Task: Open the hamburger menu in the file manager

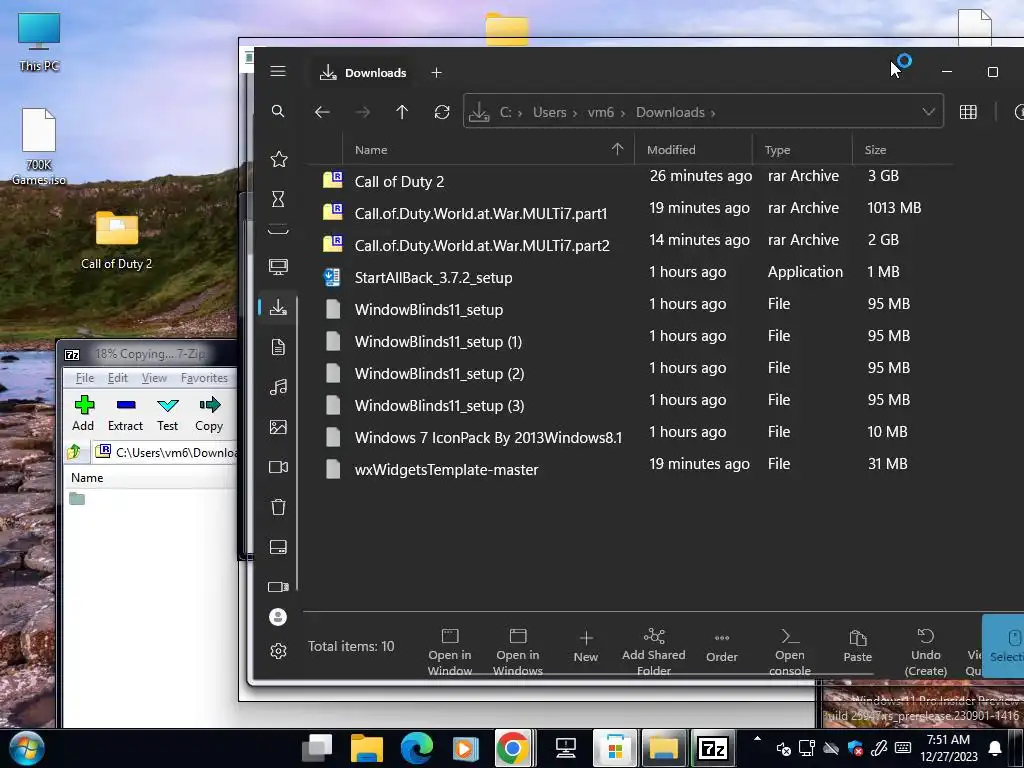Action: point(278,71)
